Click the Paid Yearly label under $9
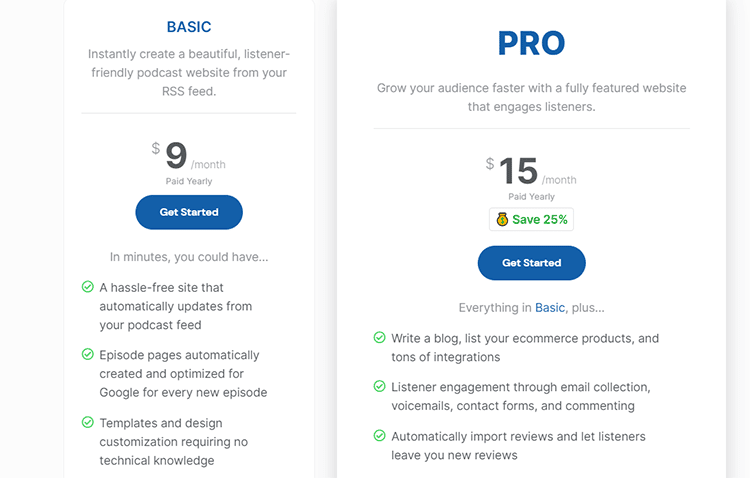Image resolution: width=750 pixels, height=478 pixels. coord(189,181)
